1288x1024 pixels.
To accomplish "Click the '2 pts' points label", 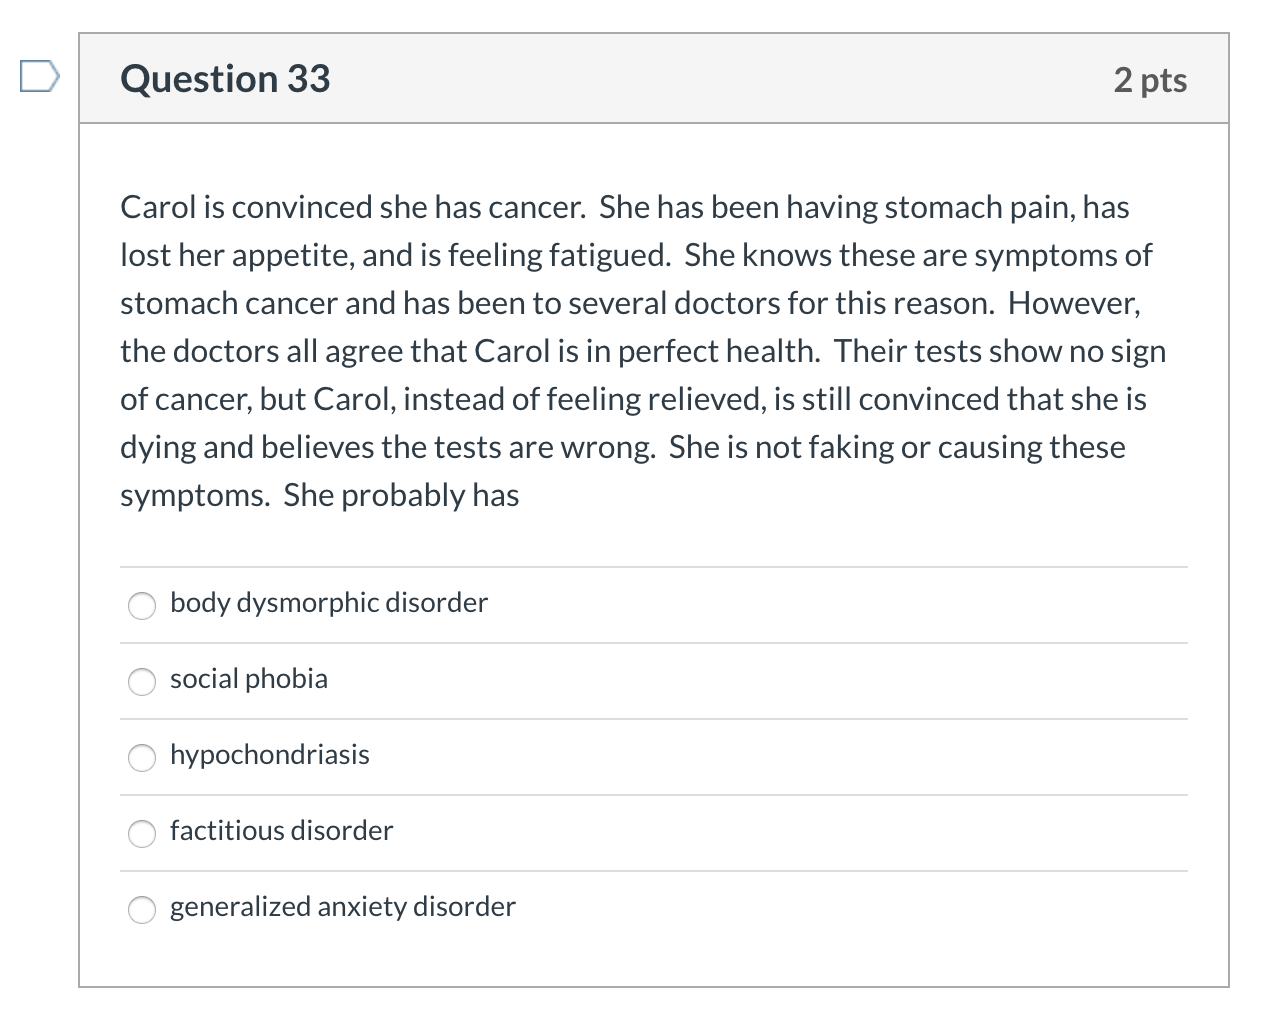I will click(x=1150, y=80).
